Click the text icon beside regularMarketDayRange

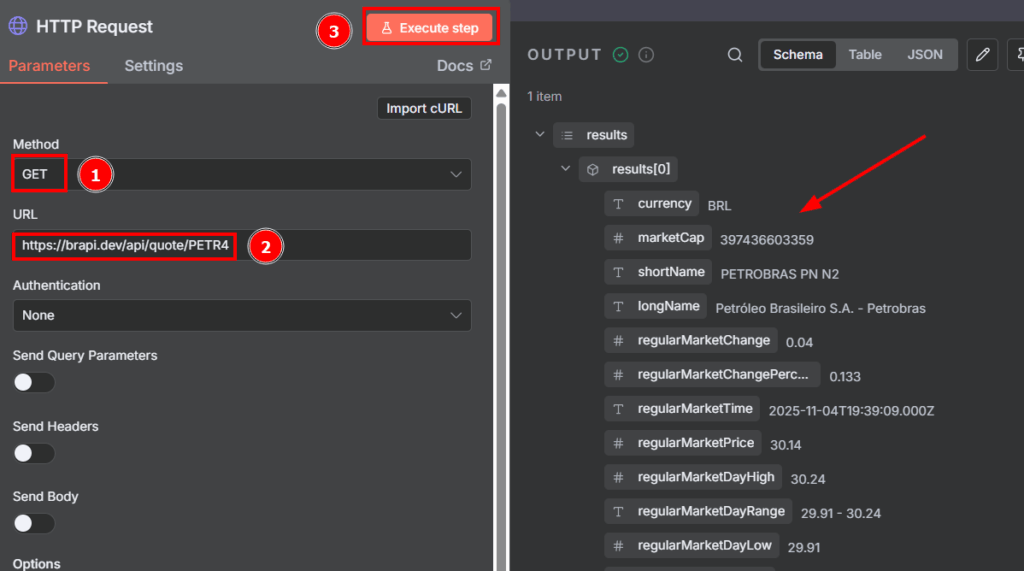pyautogui.click(x=618, y=512)
